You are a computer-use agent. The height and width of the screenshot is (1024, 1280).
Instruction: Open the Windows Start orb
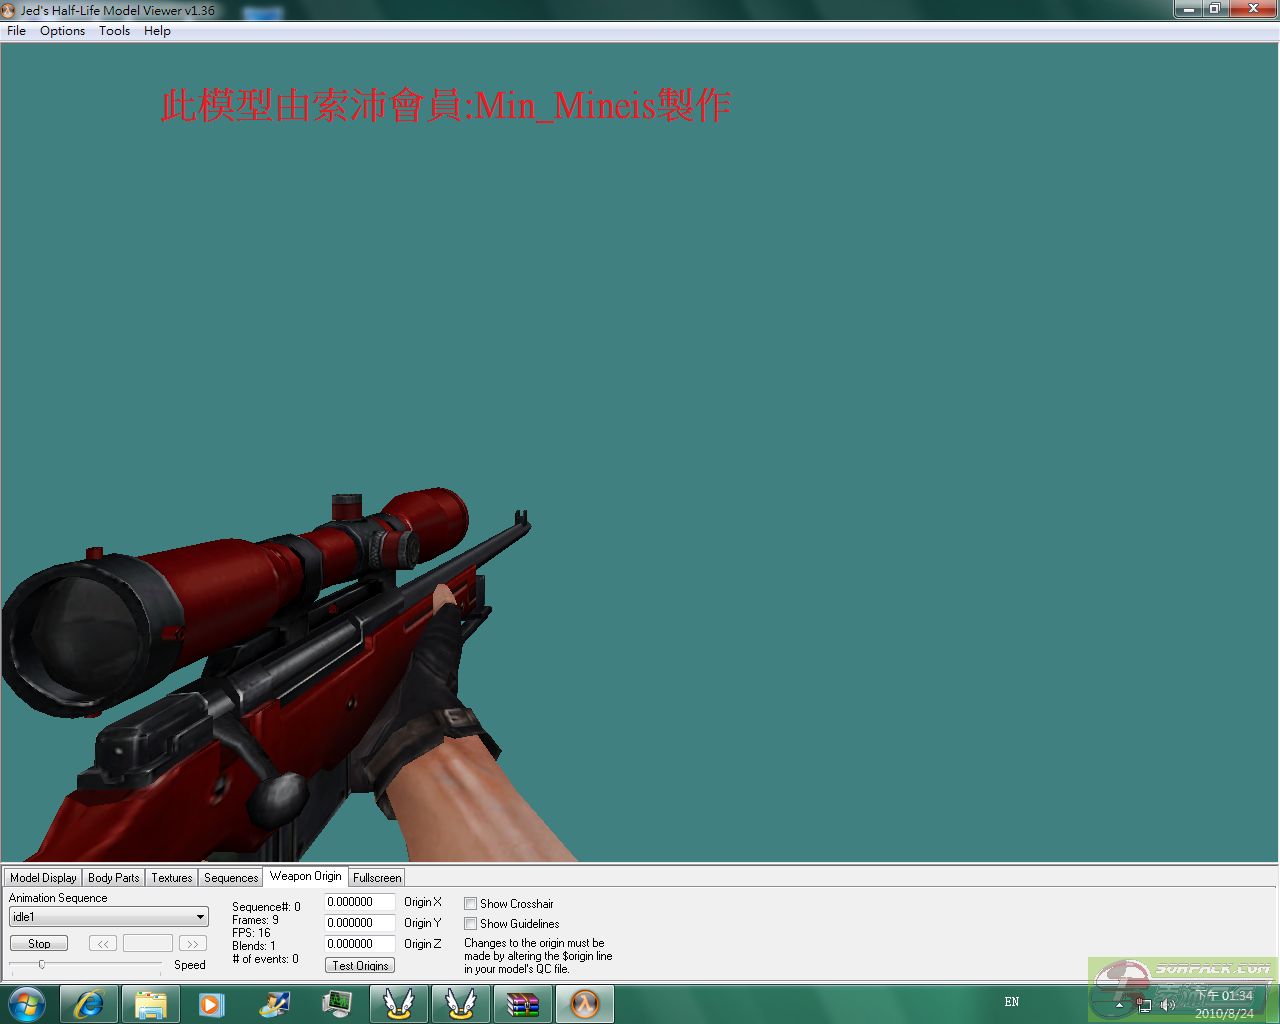click(x=27, y=1004)
